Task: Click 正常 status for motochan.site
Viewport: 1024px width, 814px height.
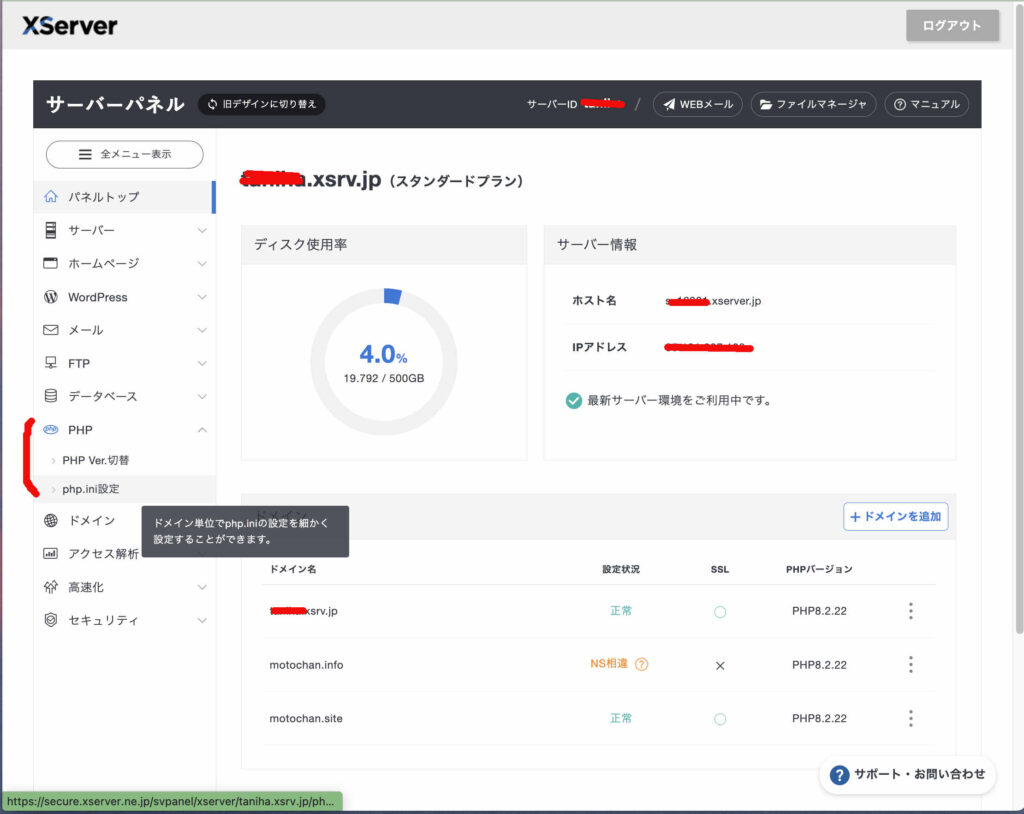Action: click(620, 718)
